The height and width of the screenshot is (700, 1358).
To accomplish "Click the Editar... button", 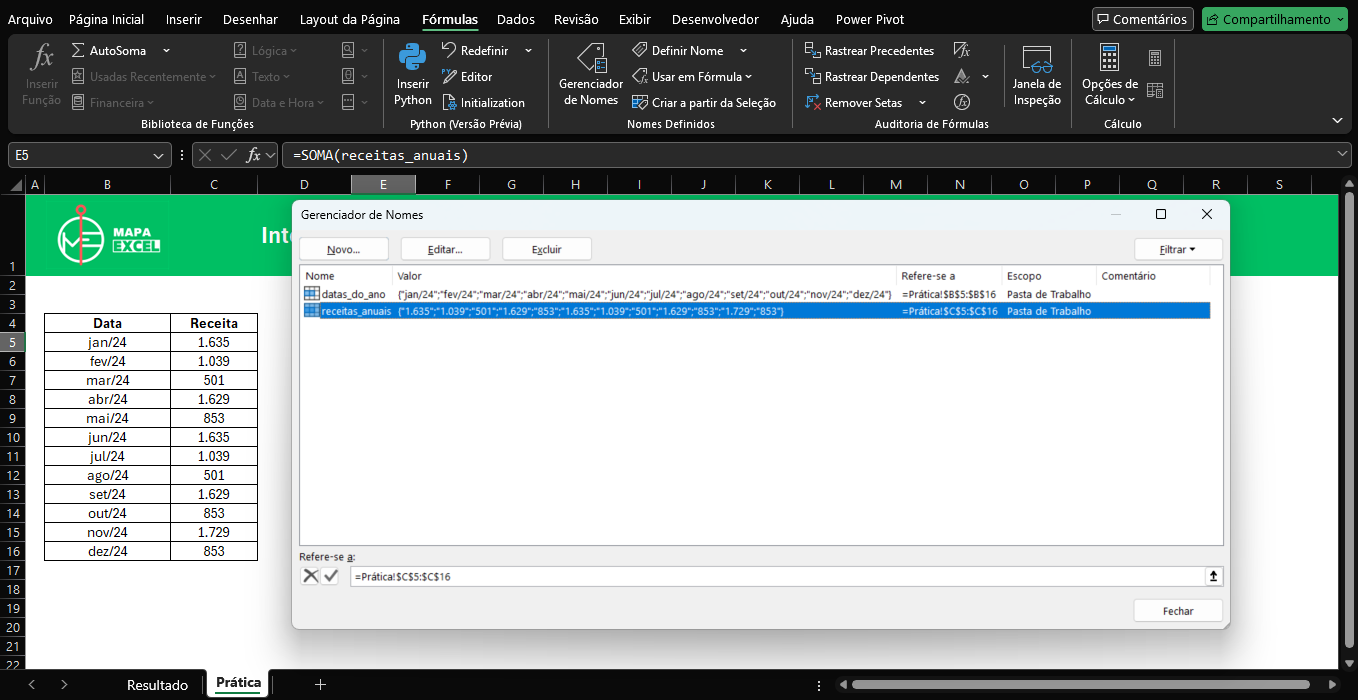I will pyautogui.click(x=445, y=249).
